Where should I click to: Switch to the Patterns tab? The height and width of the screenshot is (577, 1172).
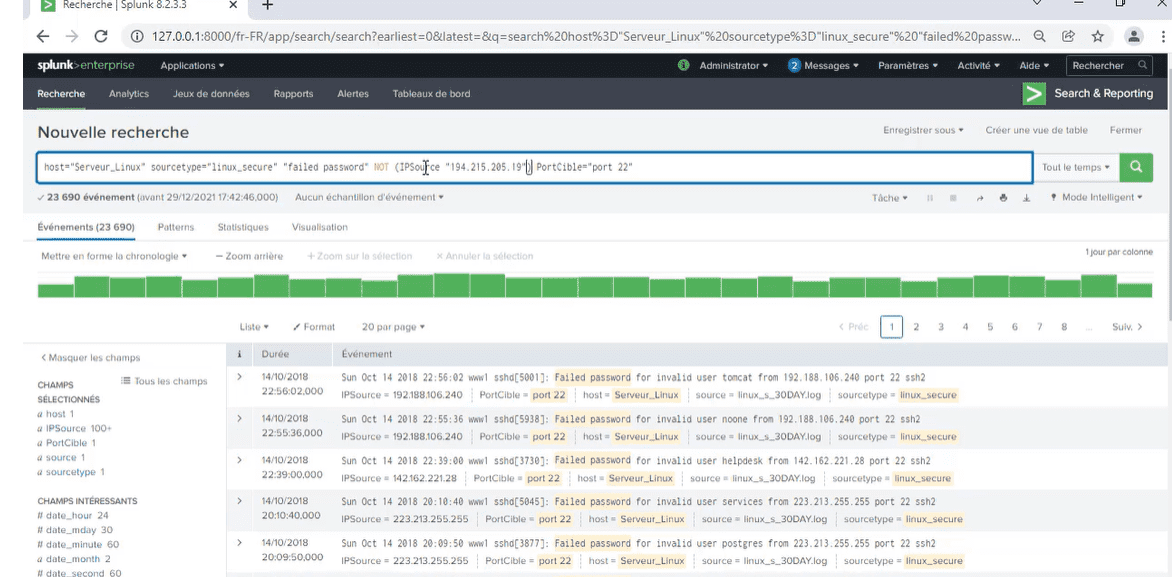click(x=176, y=227)
